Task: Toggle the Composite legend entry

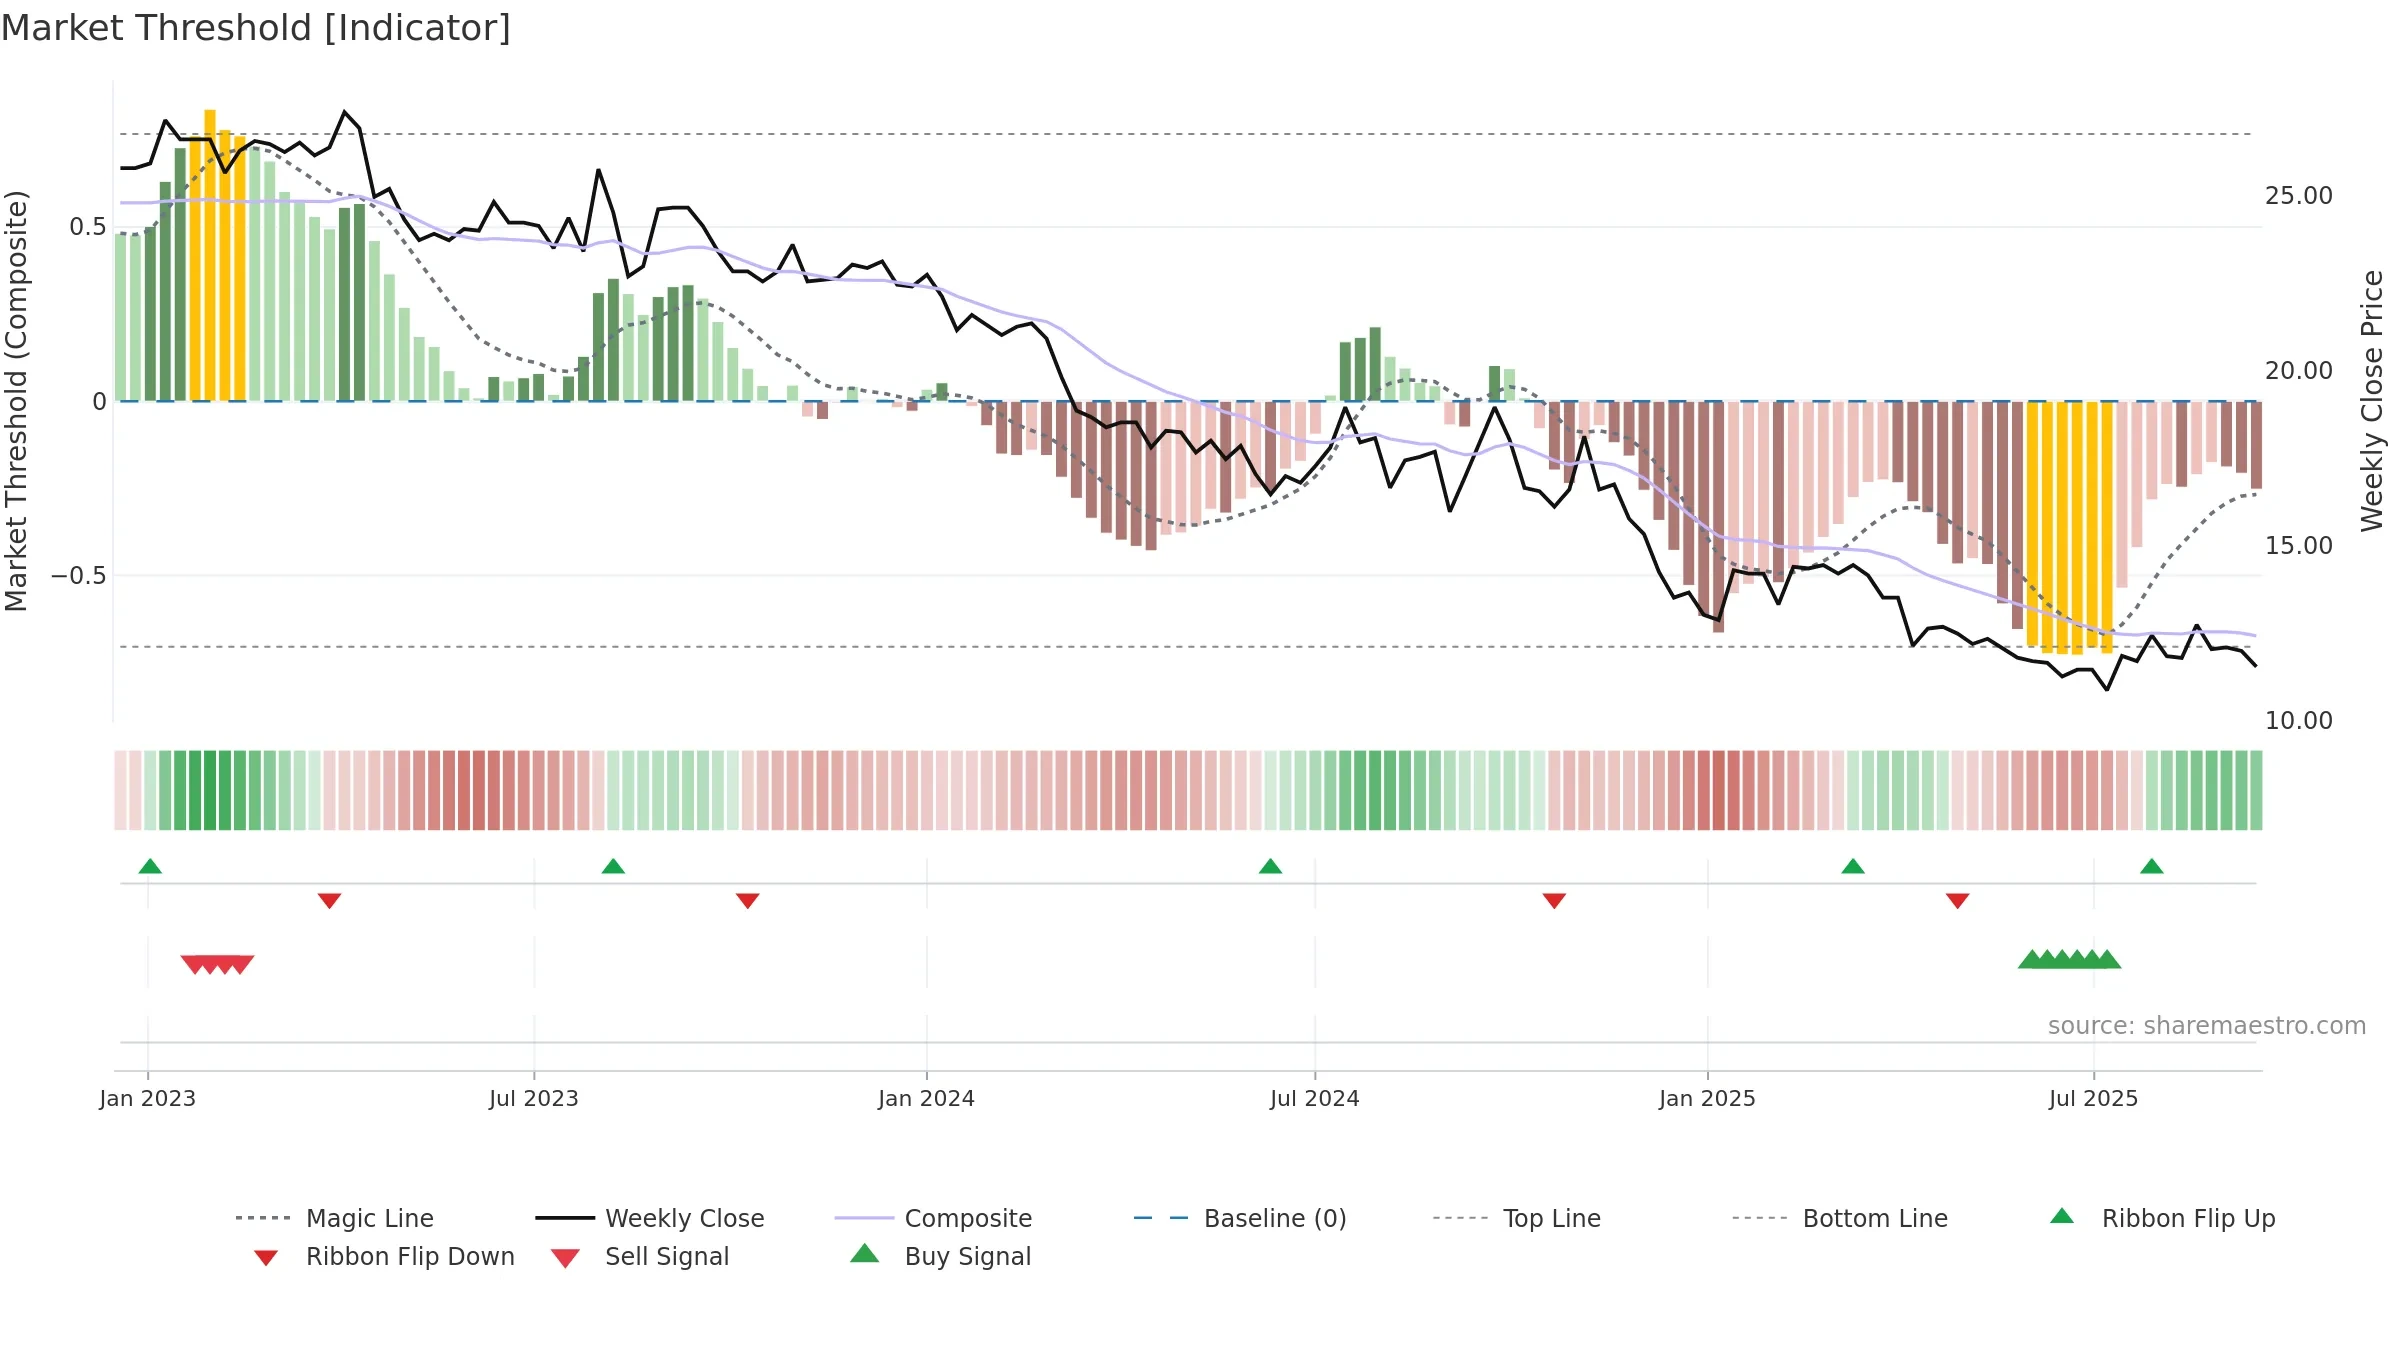Action: [934, 1218]
